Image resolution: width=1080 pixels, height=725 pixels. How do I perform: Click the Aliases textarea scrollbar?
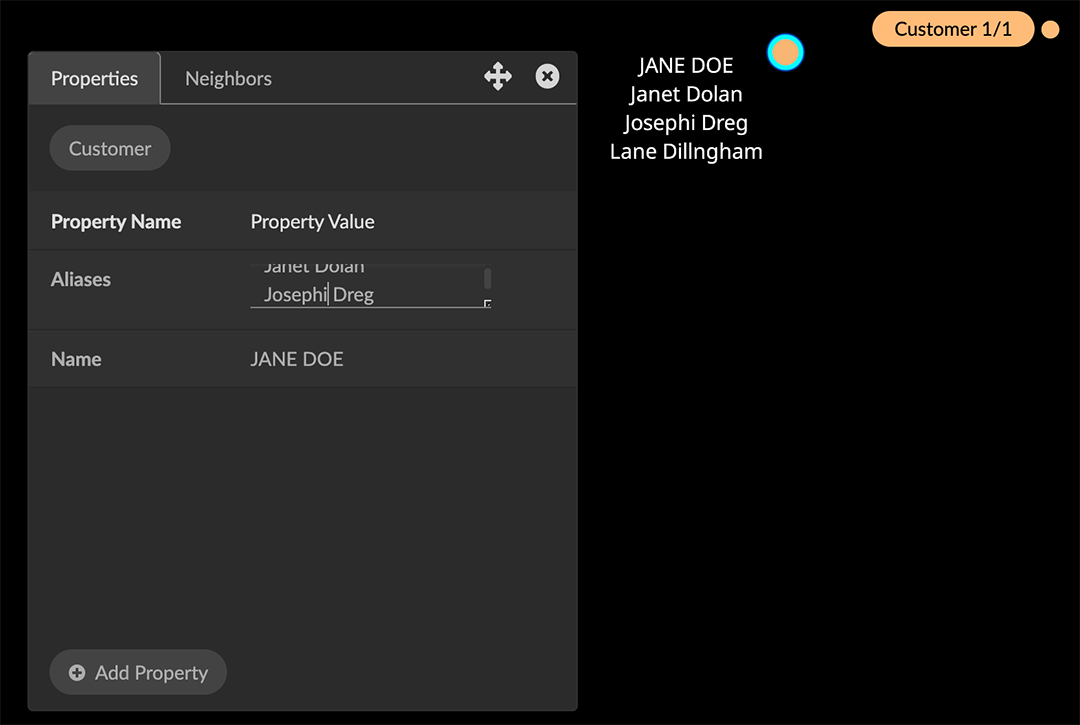tap(487, 278)
